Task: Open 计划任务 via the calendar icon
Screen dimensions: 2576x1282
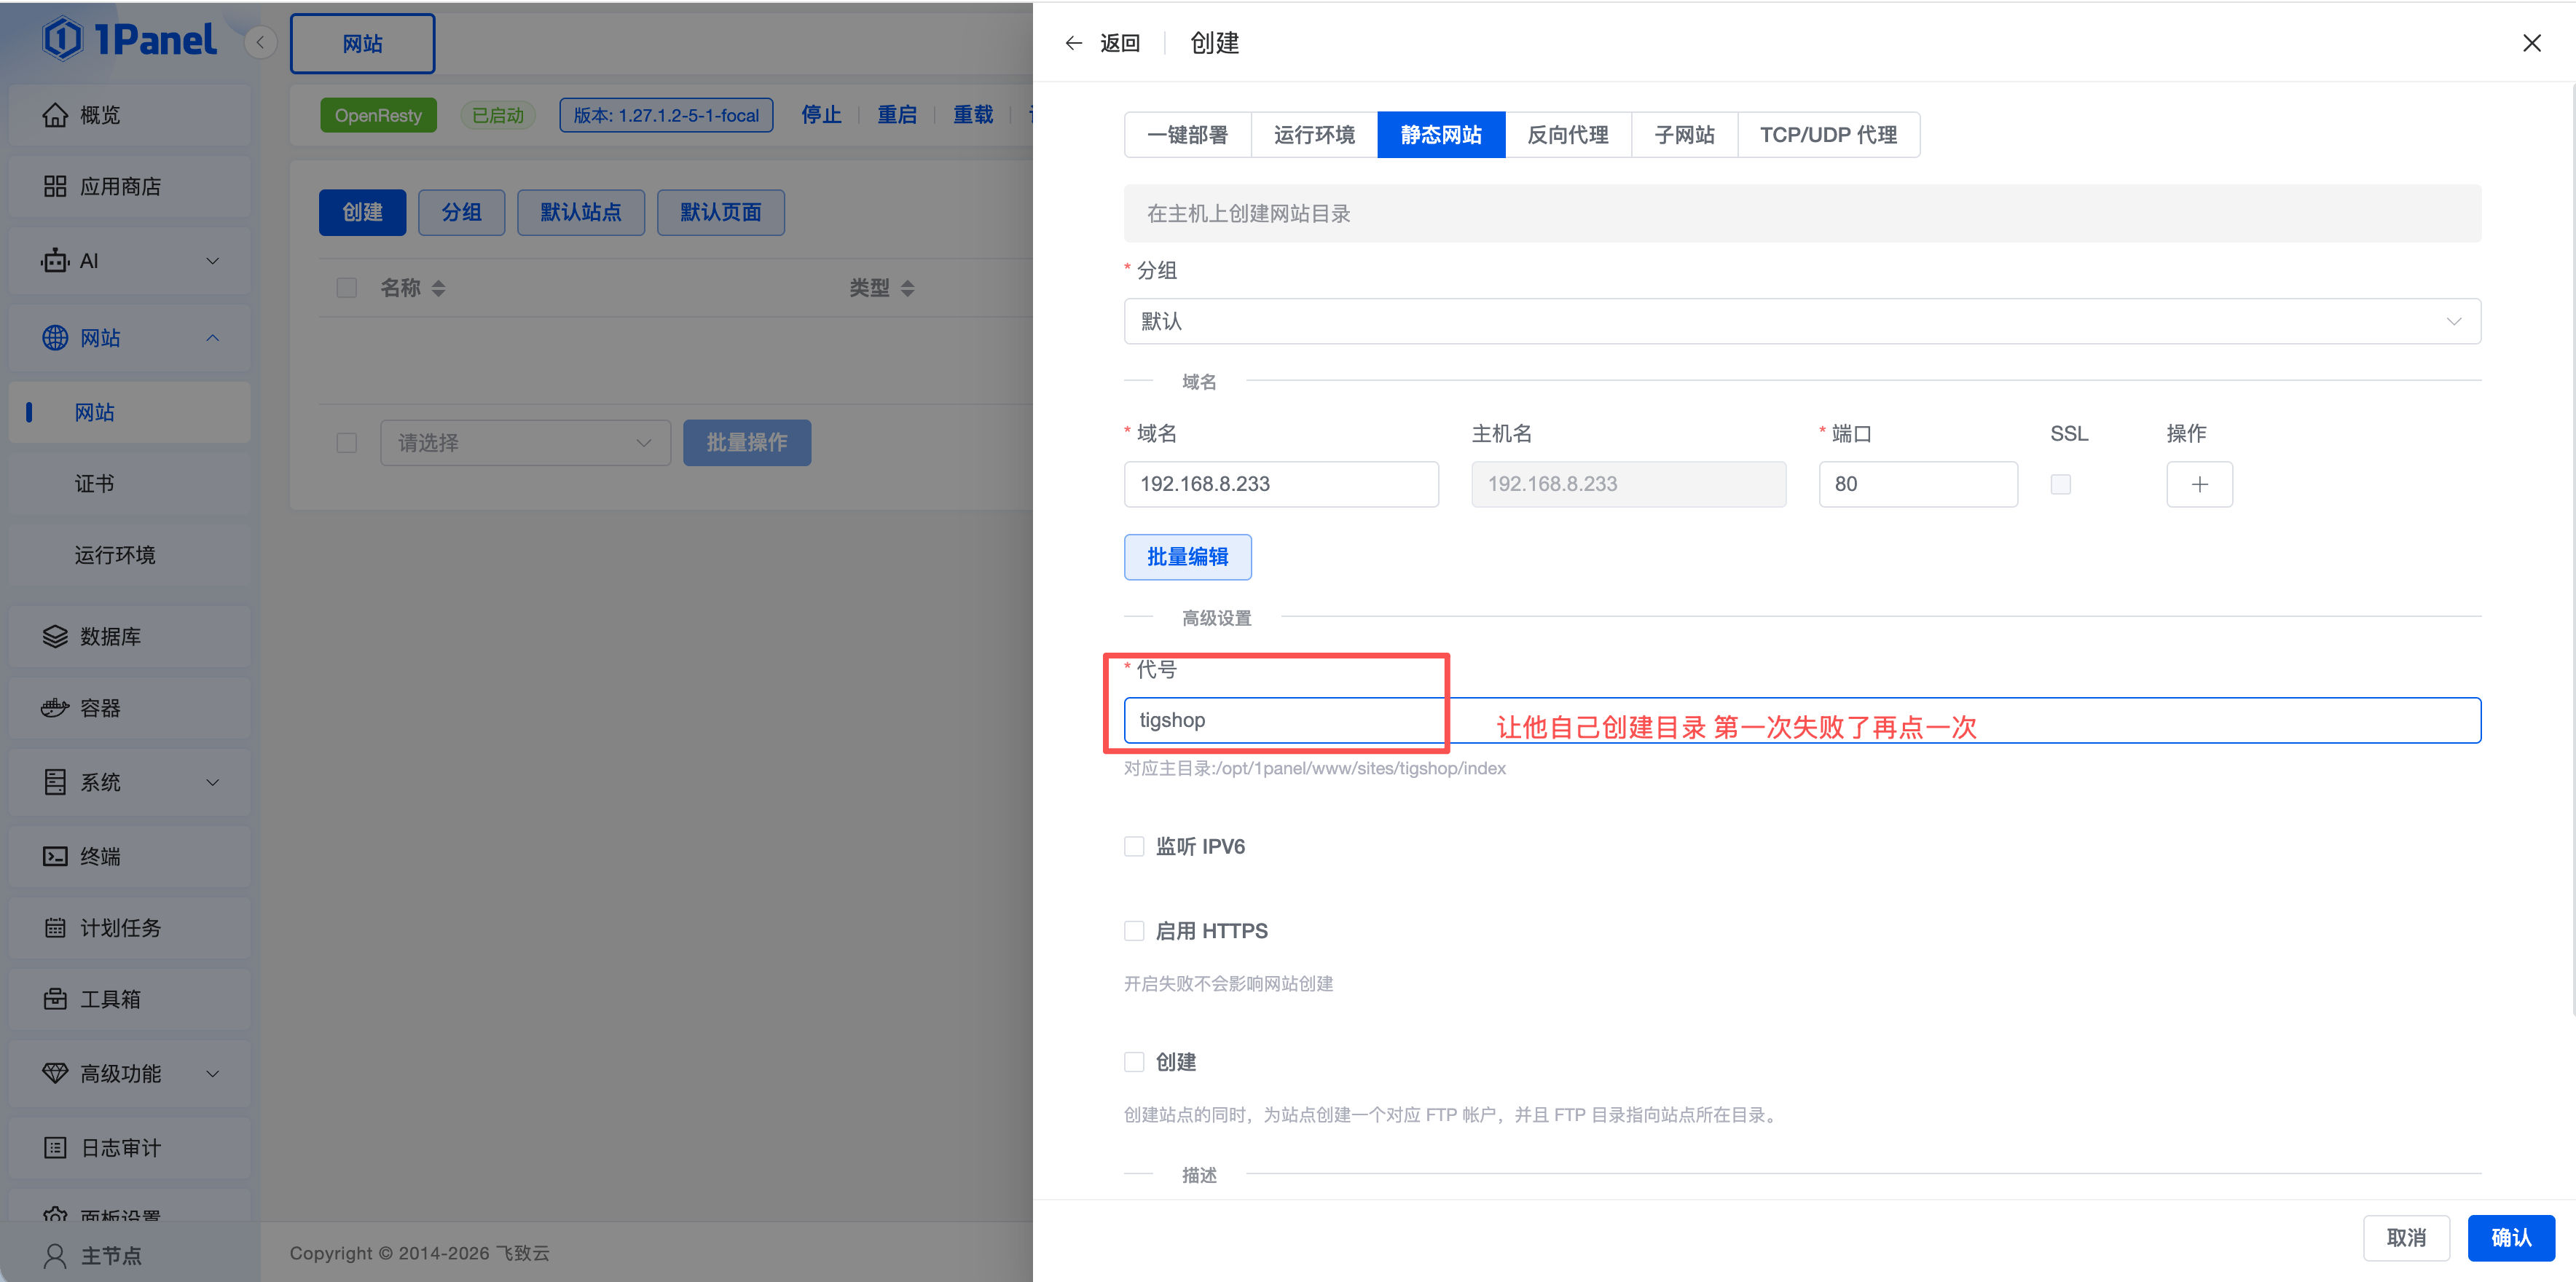Action: [55, 928]
